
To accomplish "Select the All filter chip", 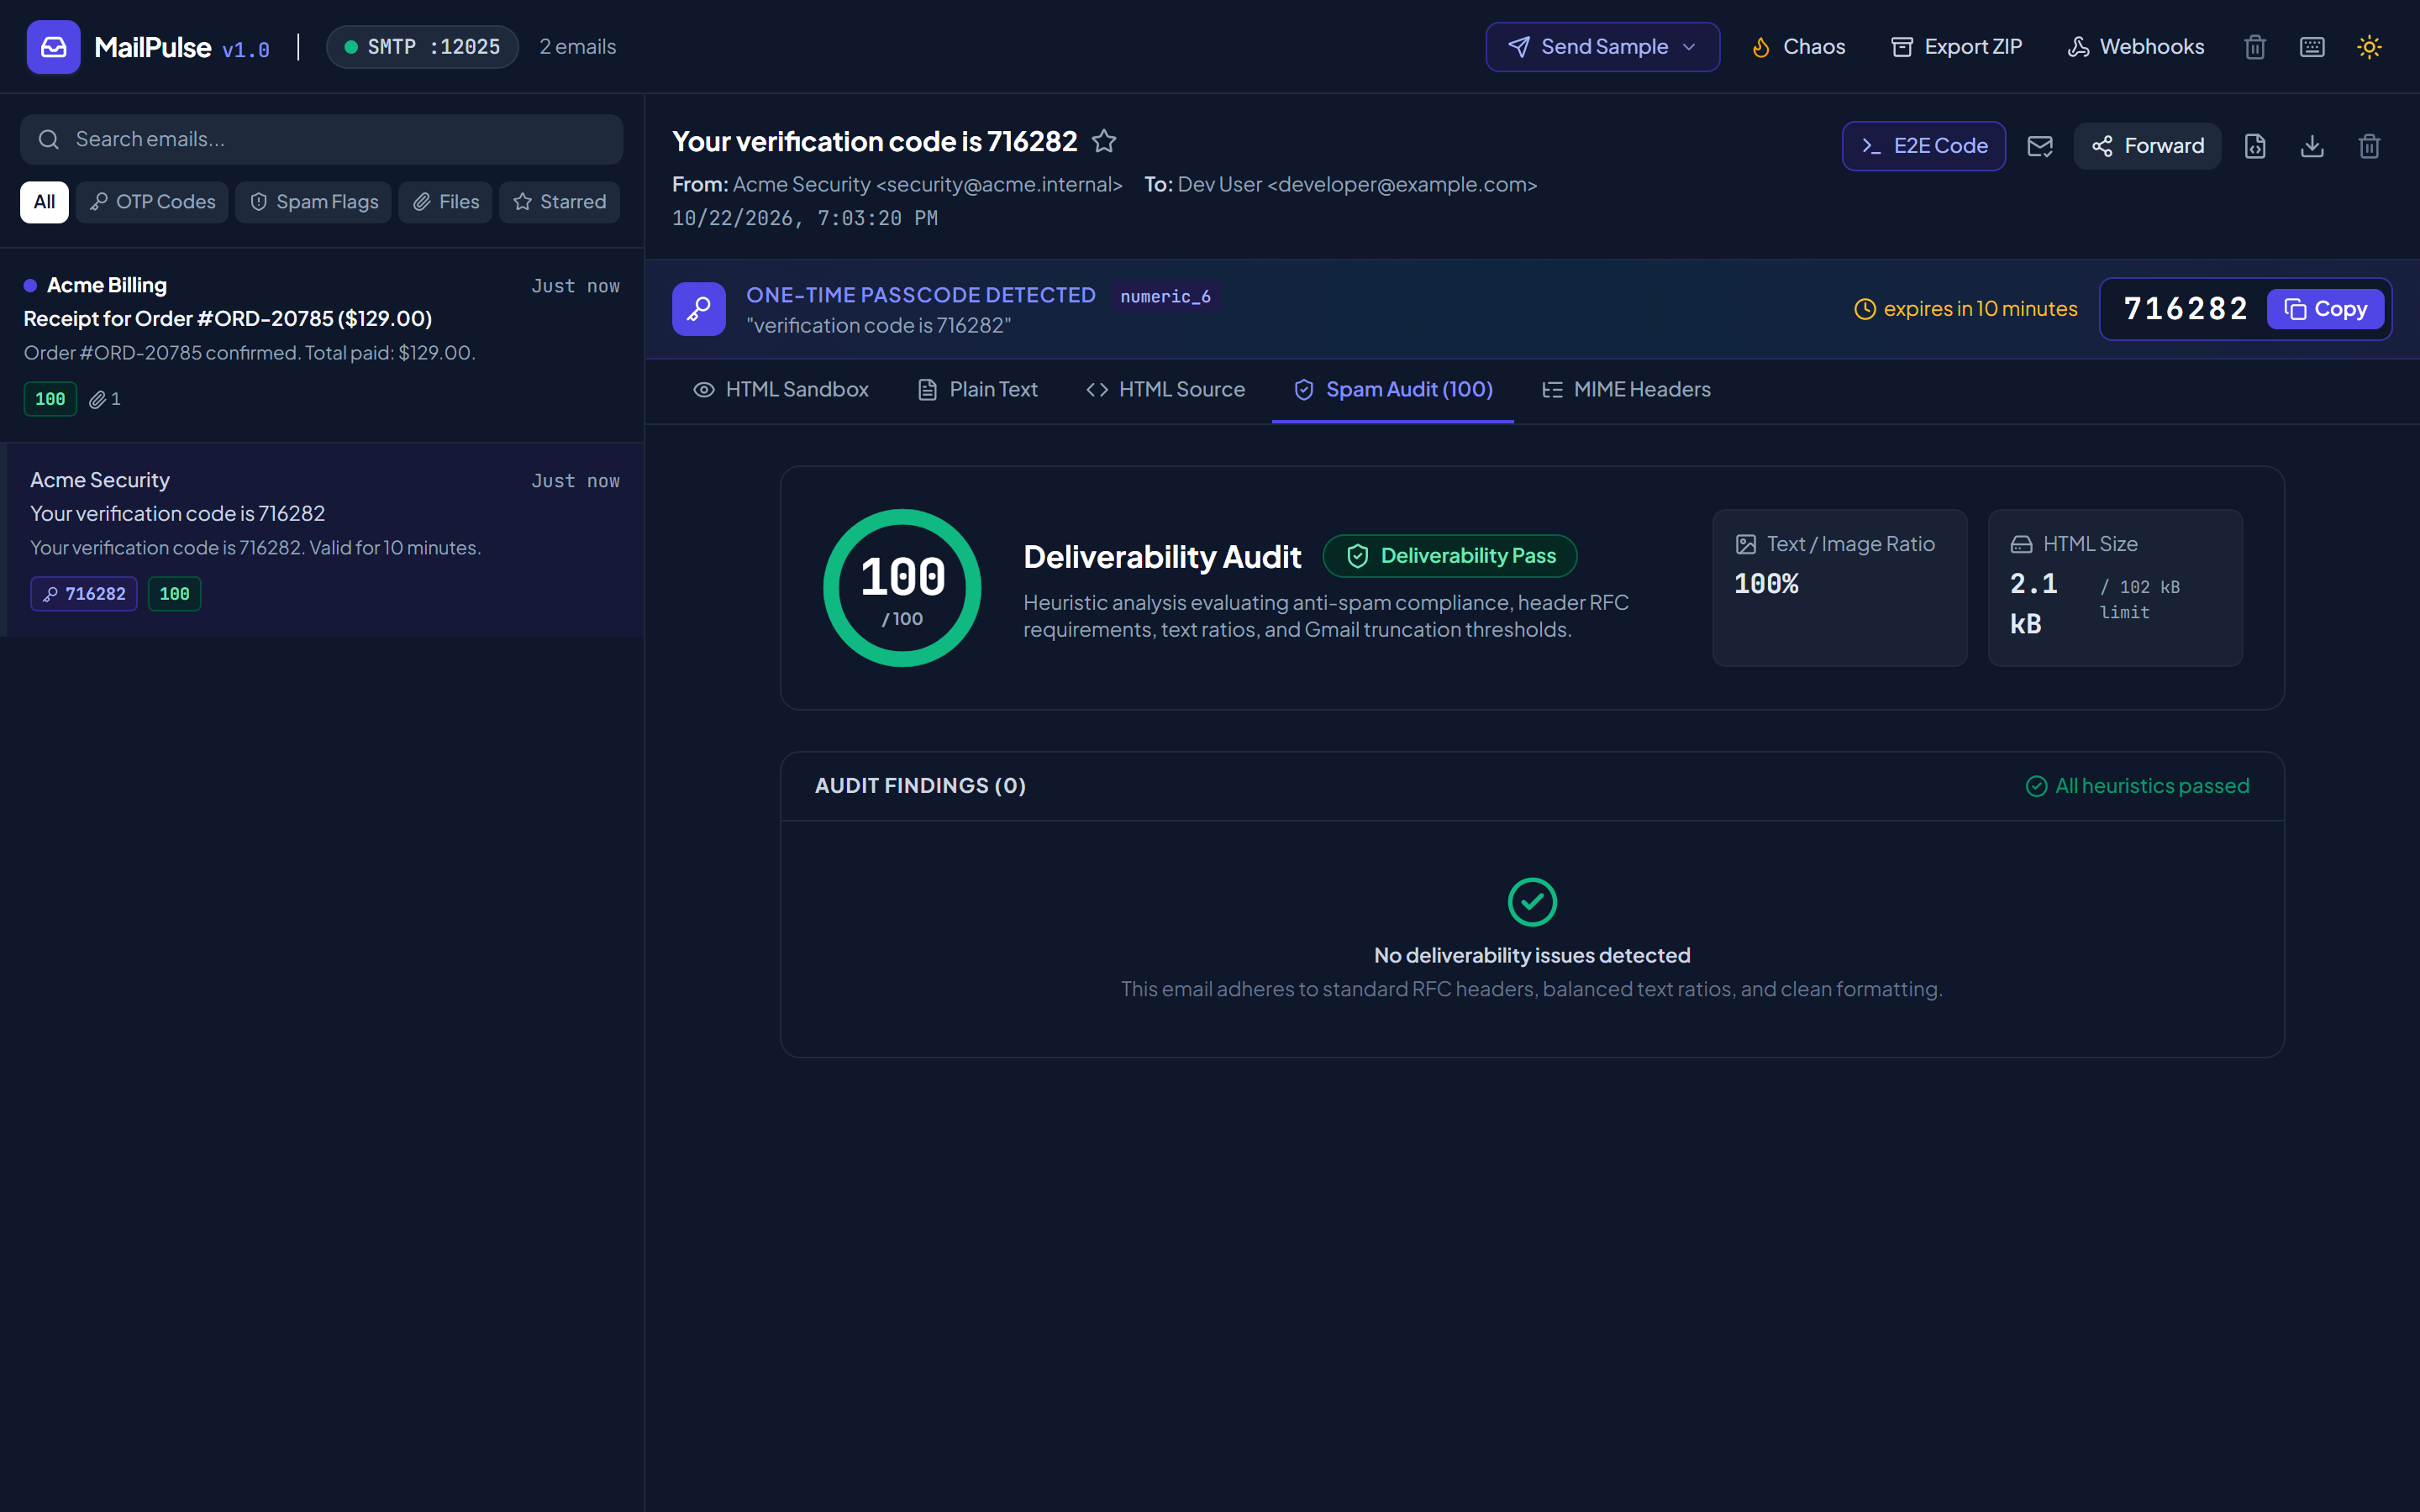I will pos(44,202).
